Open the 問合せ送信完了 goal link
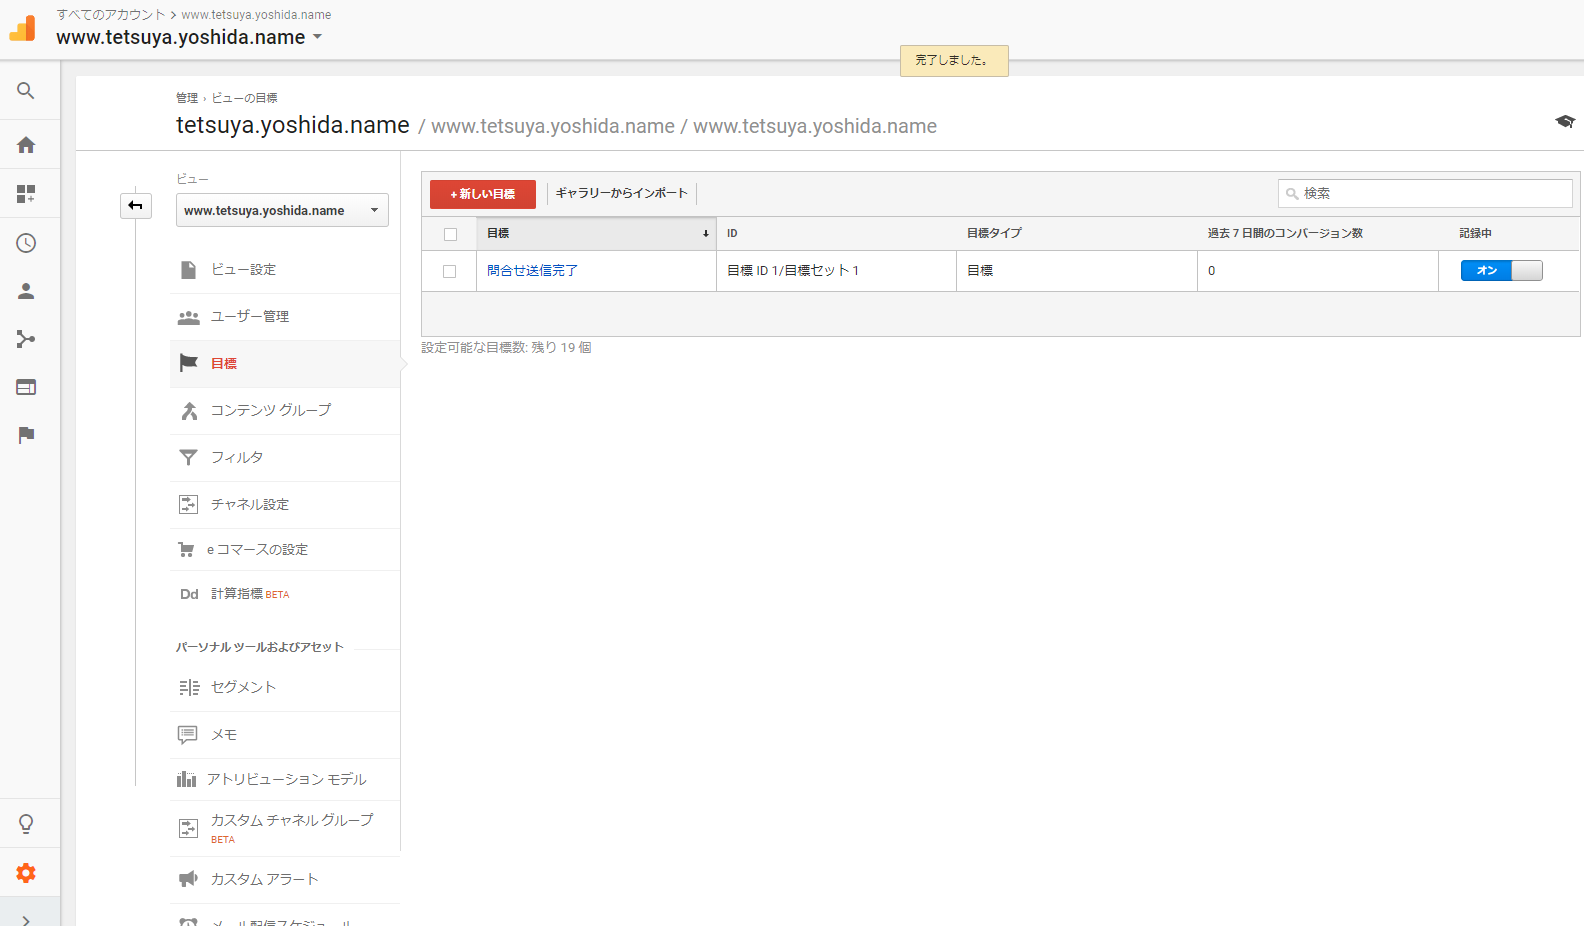The height and width of the screenshot is (926, 1584). (532, 271)
